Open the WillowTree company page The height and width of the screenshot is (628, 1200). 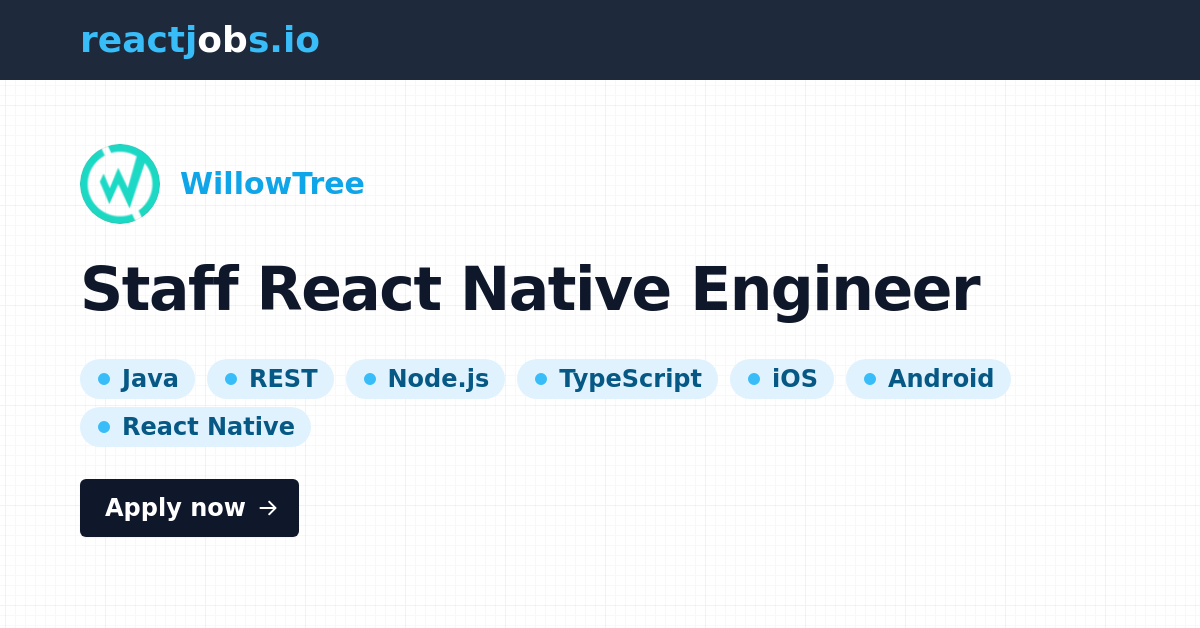(272, 184)
